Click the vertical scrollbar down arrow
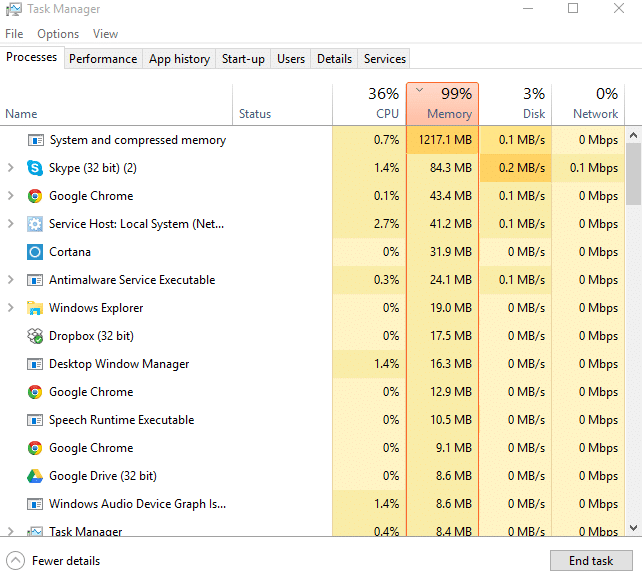This screenshot has height=575, width=642. coord(634,527)
